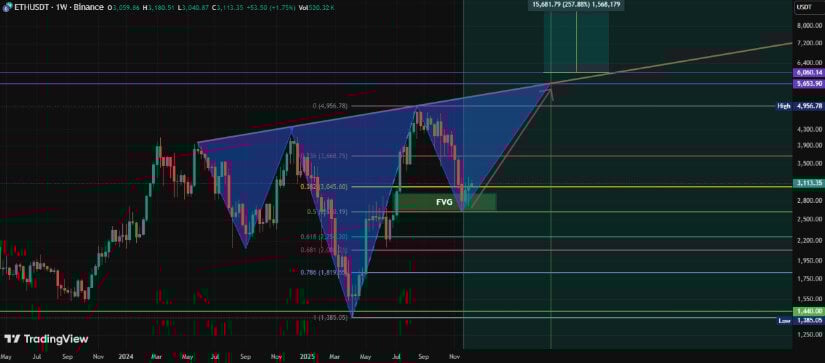Image resolution: width=825 pixels, height=363 pixels.
Task: Click 1,250.00 on the price axis
Action: [809, 334]
